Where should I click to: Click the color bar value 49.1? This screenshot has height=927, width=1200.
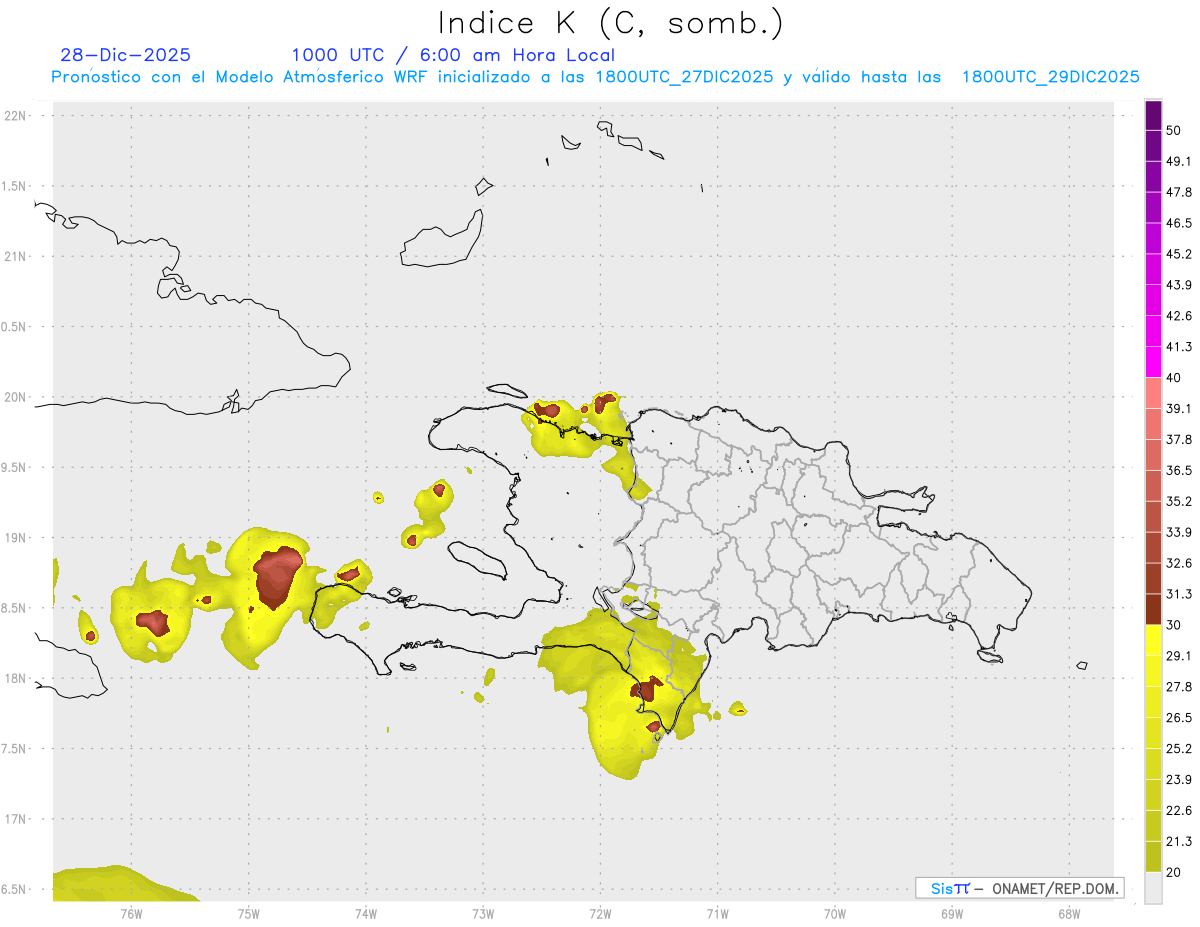1179,161
